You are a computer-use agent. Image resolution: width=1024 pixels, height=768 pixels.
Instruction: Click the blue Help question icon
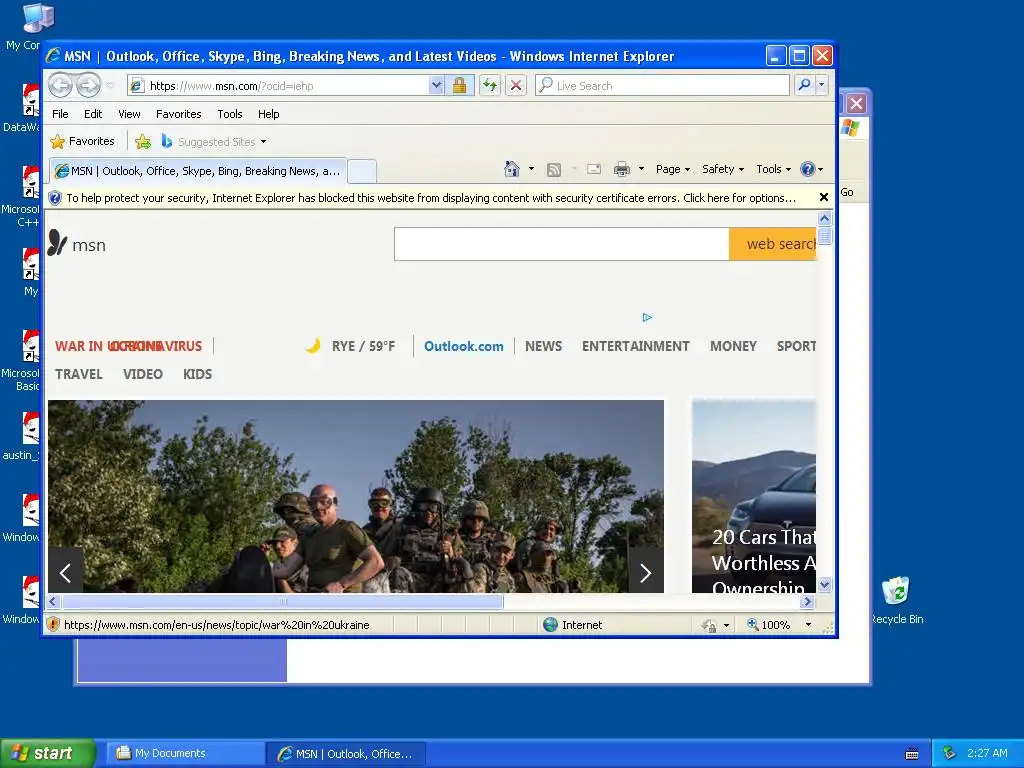808,169
